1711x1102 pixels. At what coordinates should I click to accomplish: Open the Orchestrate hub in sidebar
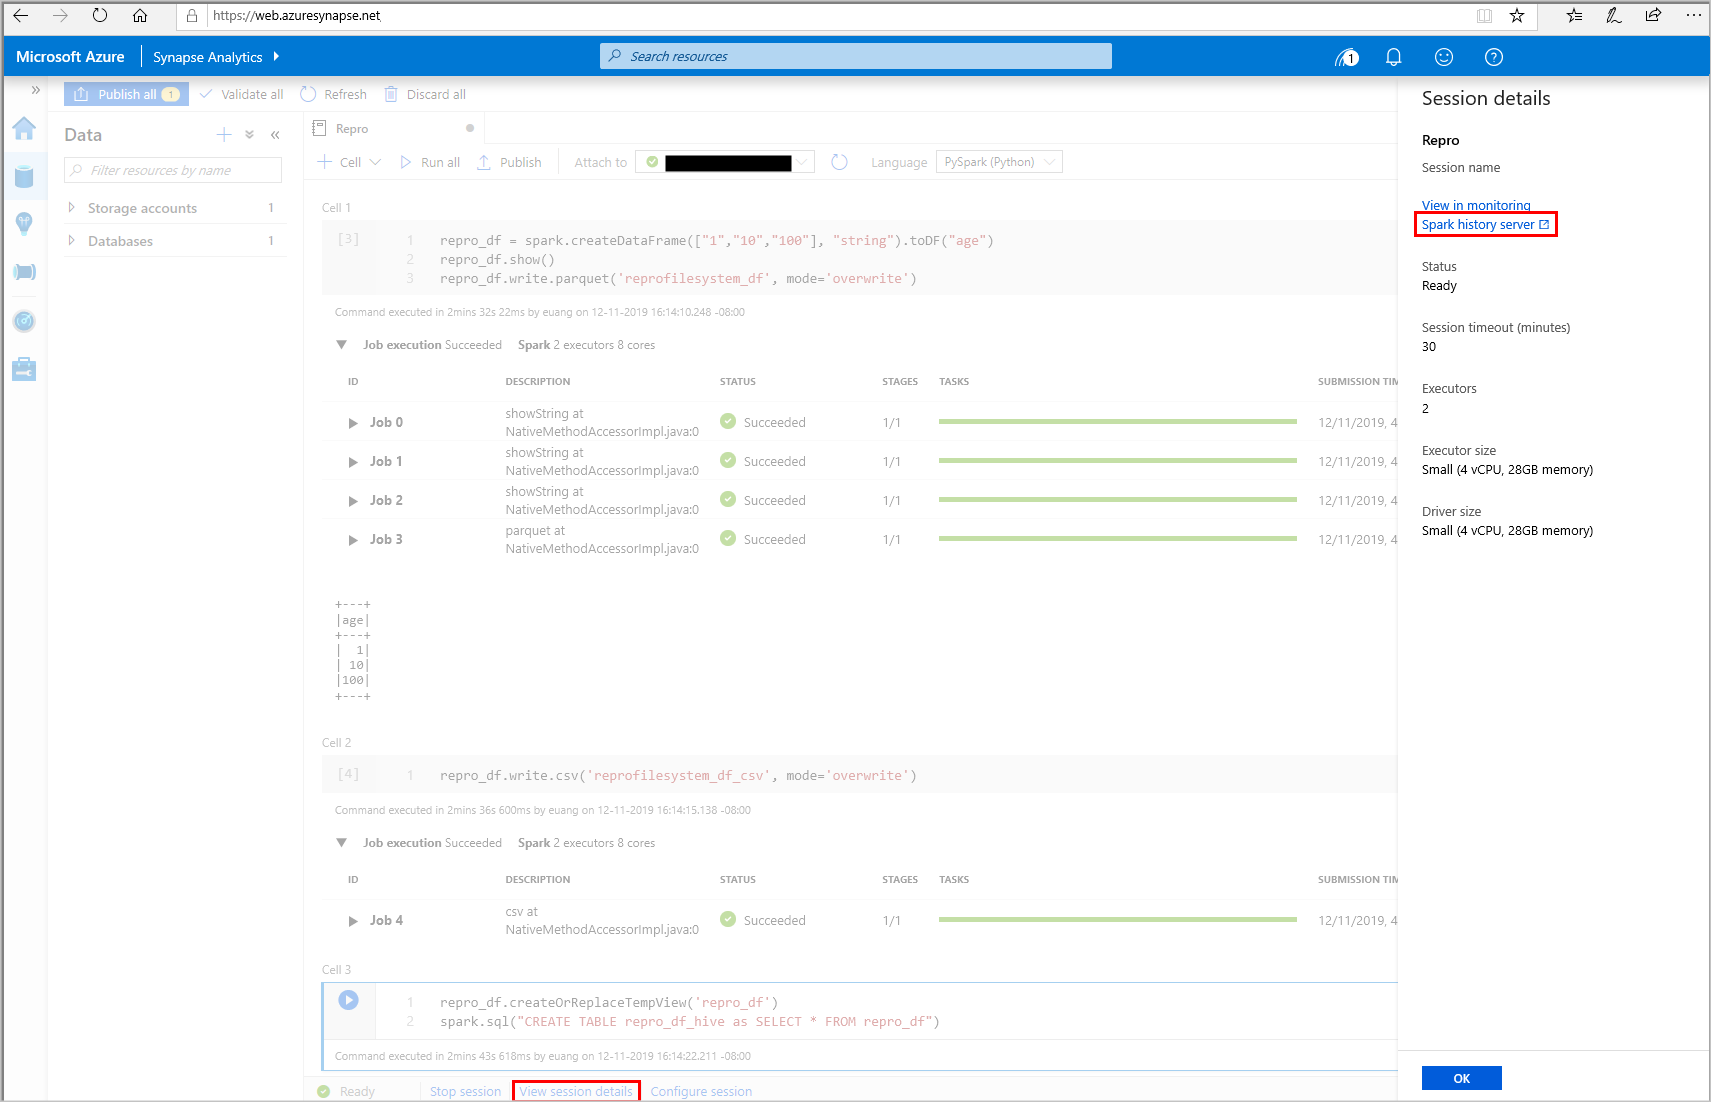pyautogui.click(x=24, y=272)
